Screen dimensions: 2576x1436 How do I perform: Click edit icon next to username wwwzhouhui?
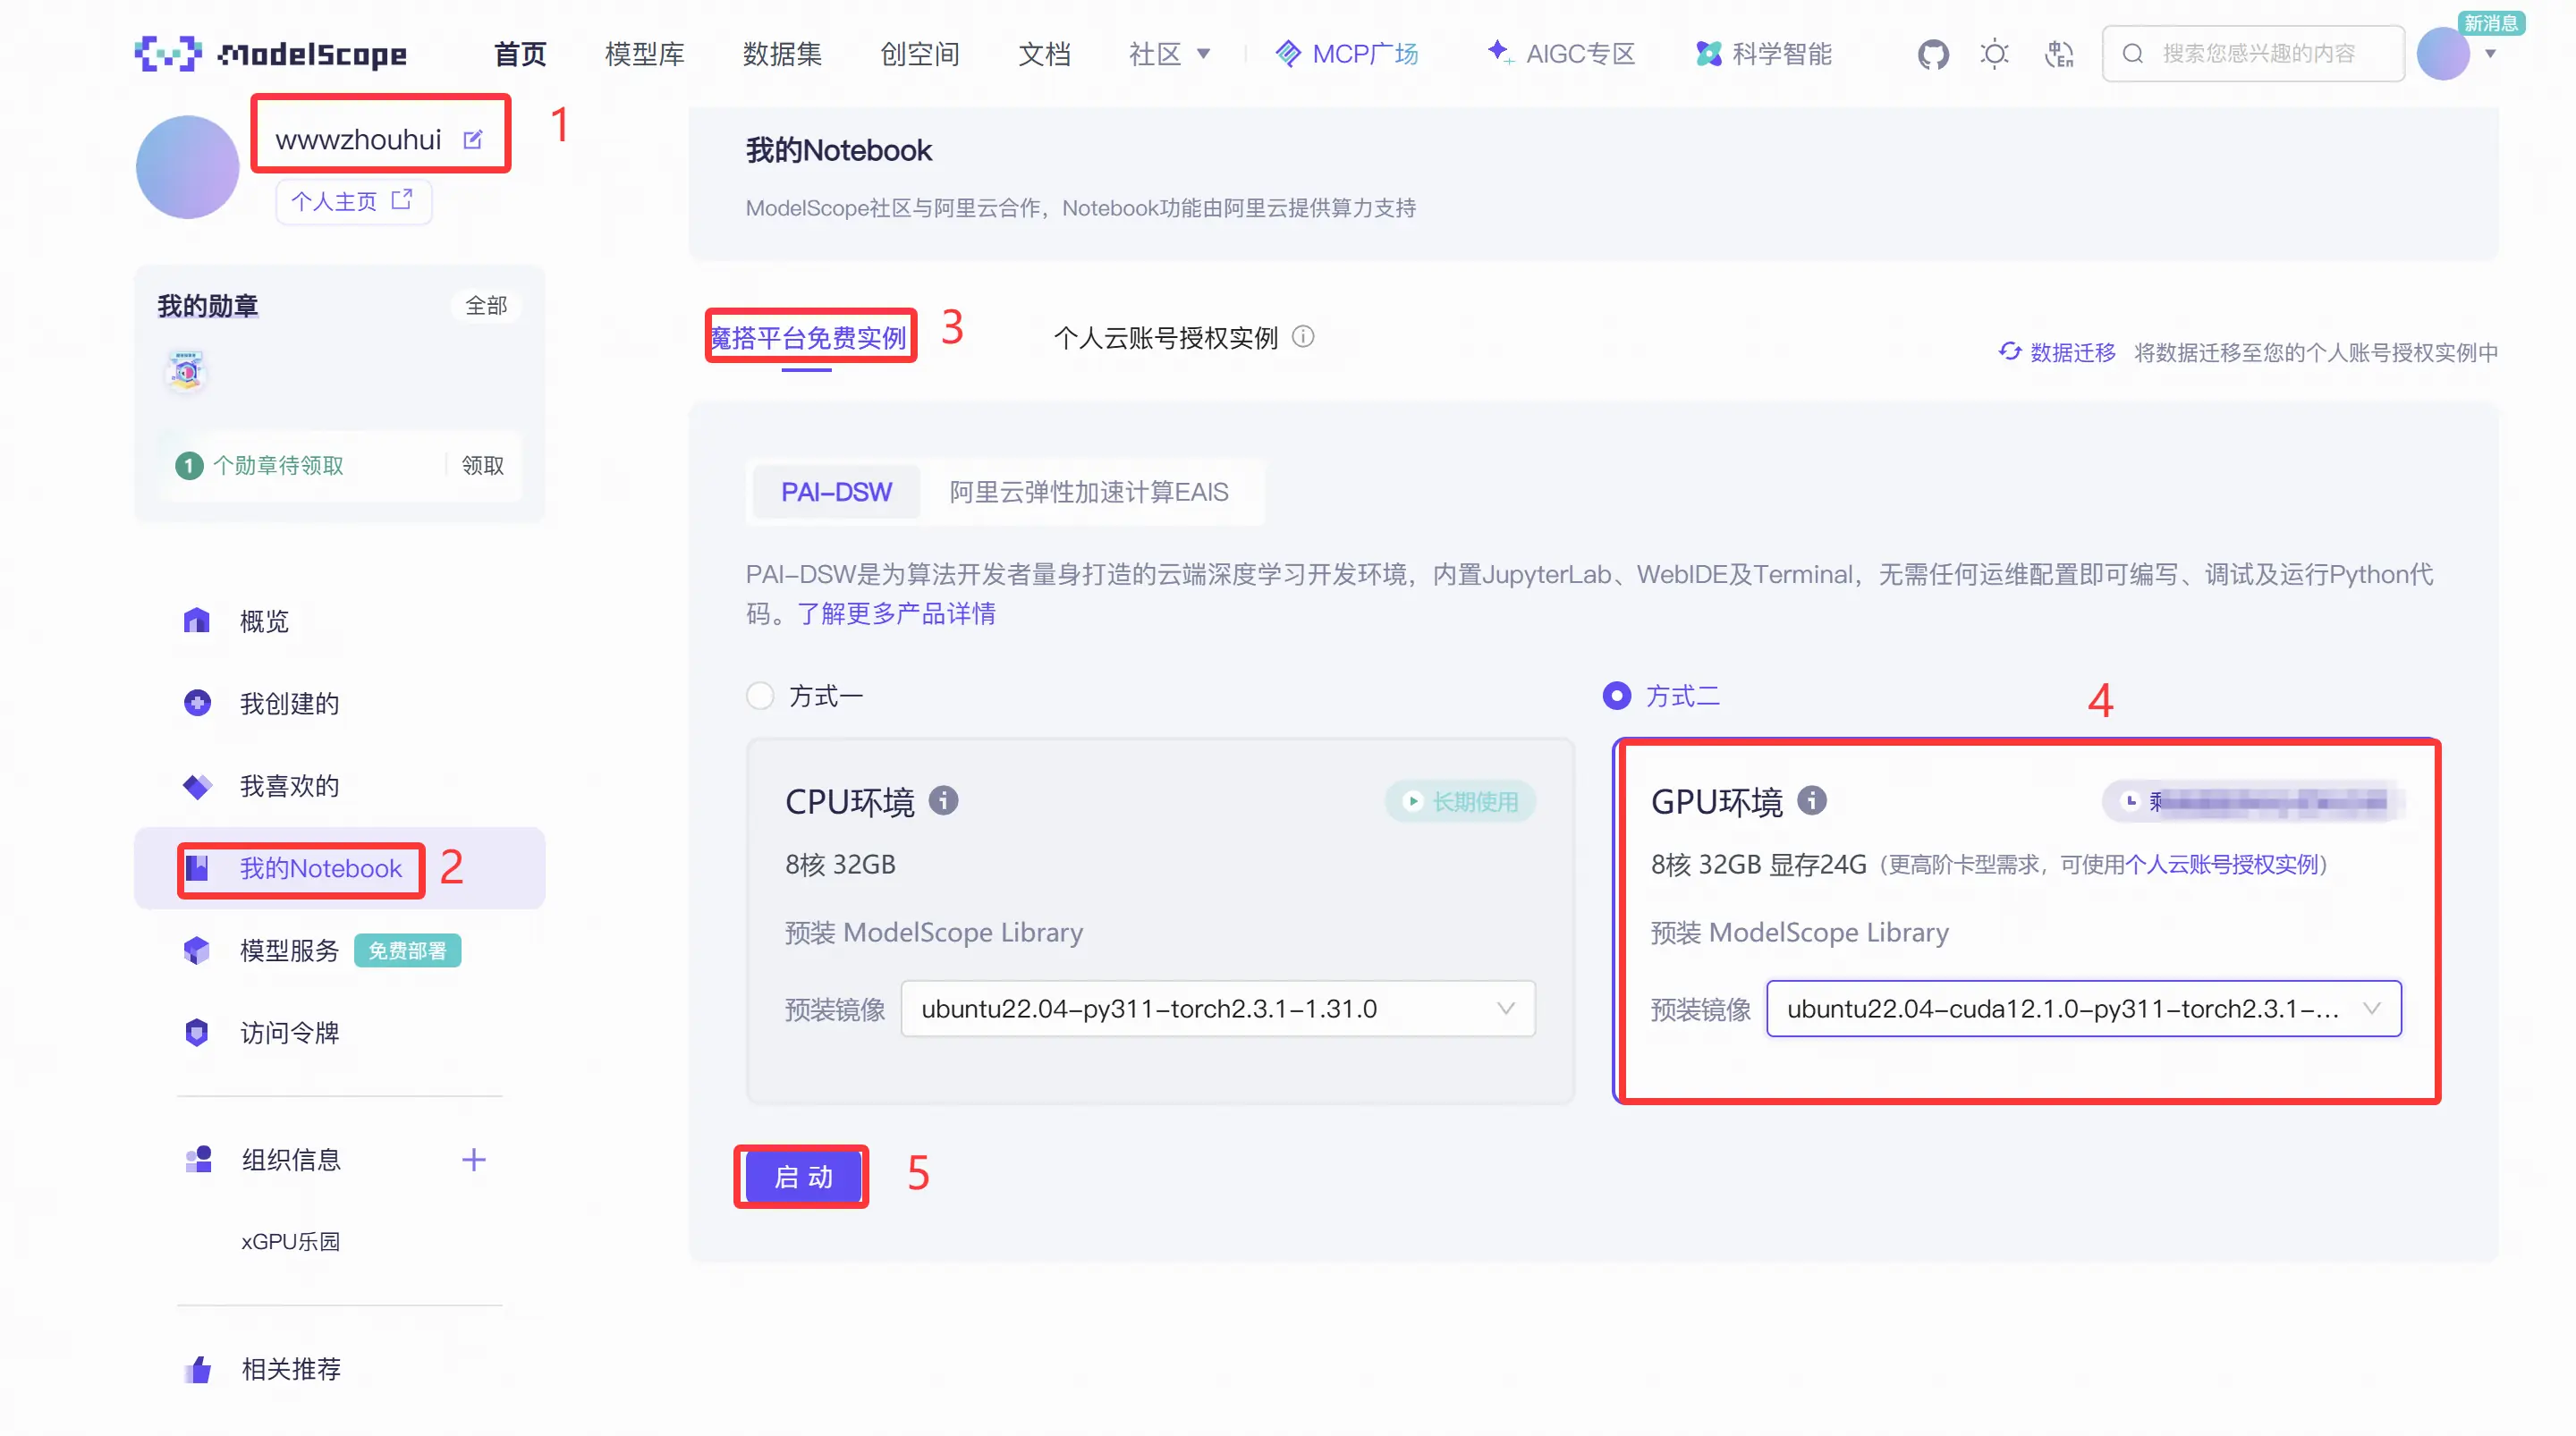click(x=473, y=140)
